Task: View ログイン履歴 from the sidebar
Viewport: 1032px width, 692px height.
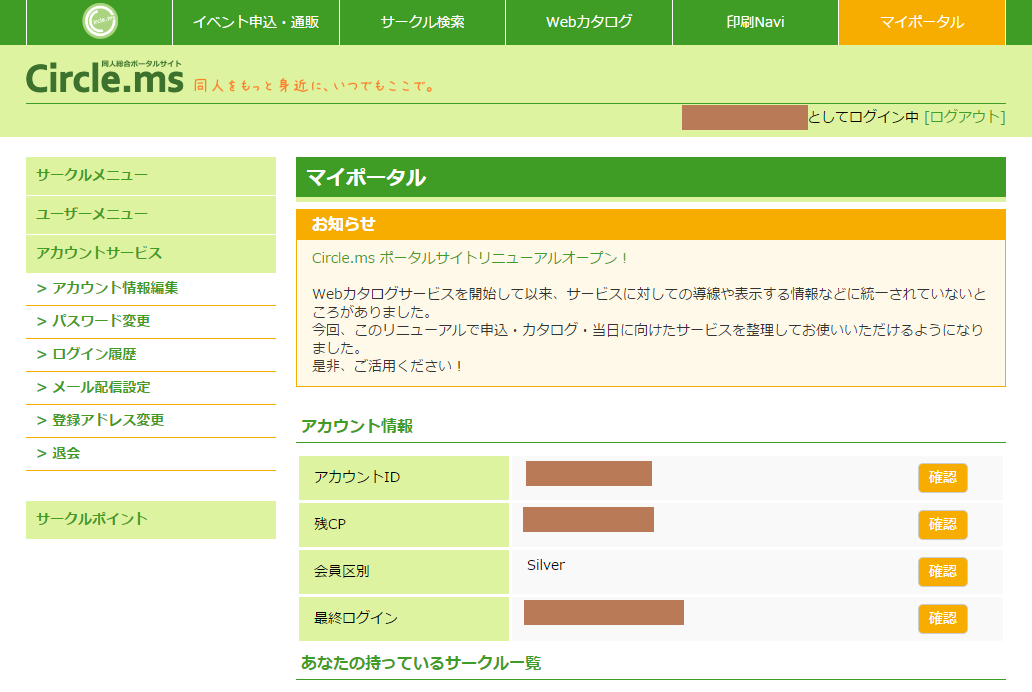Action: [151, 354]
